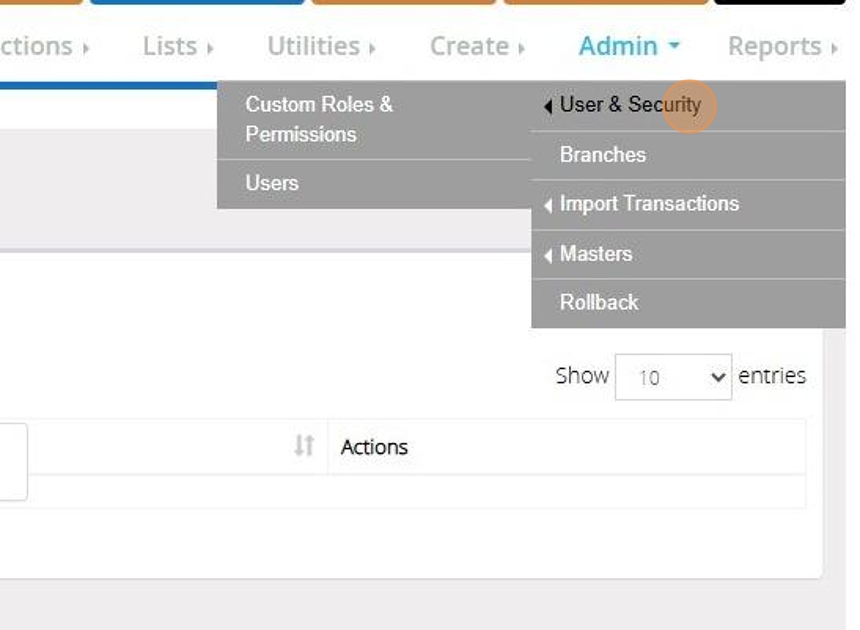
Task: Select Custom Roles & Permissions
Action: point(319,119)
